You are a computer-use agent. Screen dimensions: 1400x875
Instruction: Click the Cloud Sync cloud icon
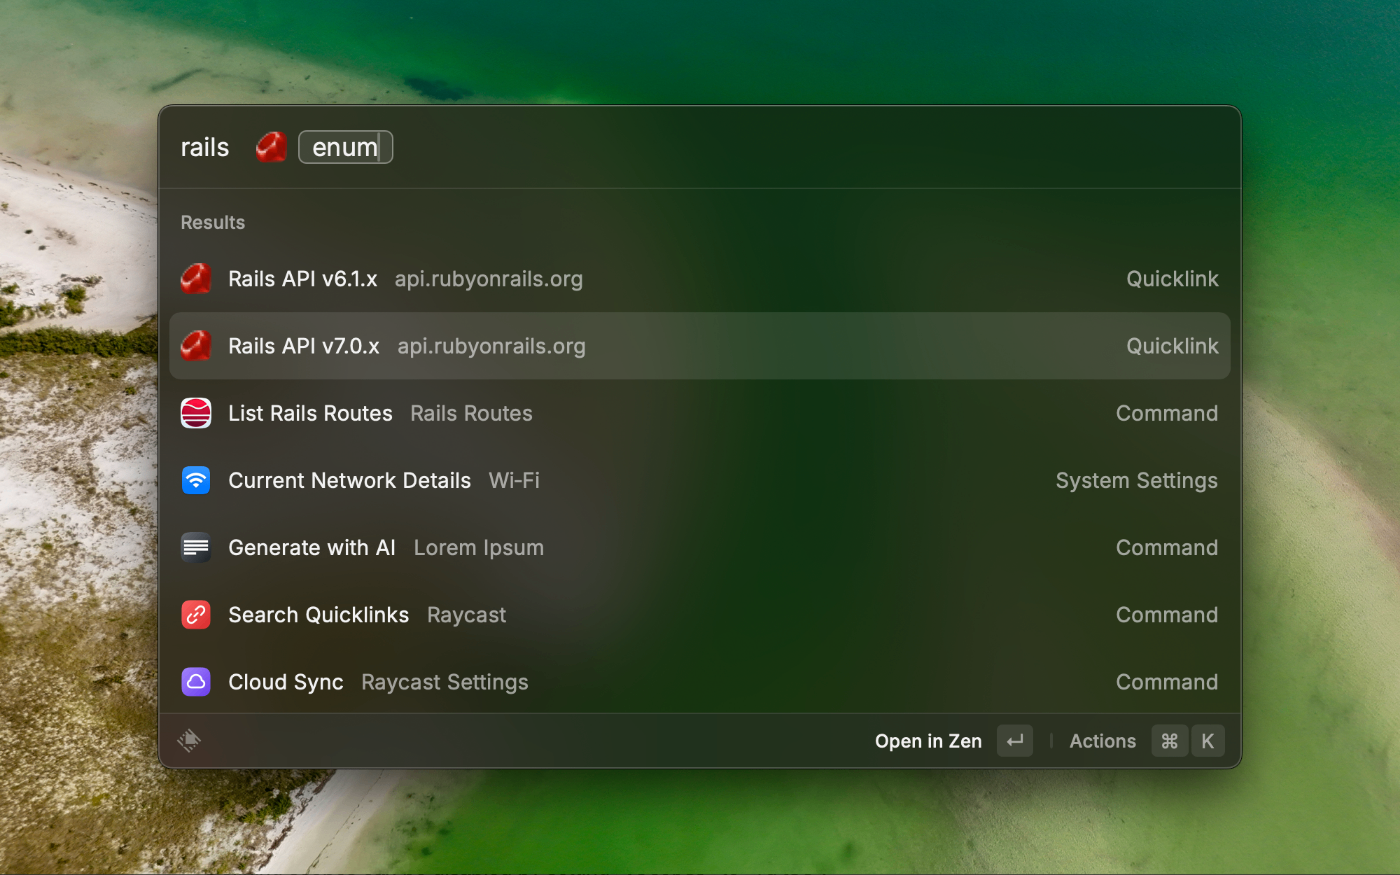pos(196,681)
